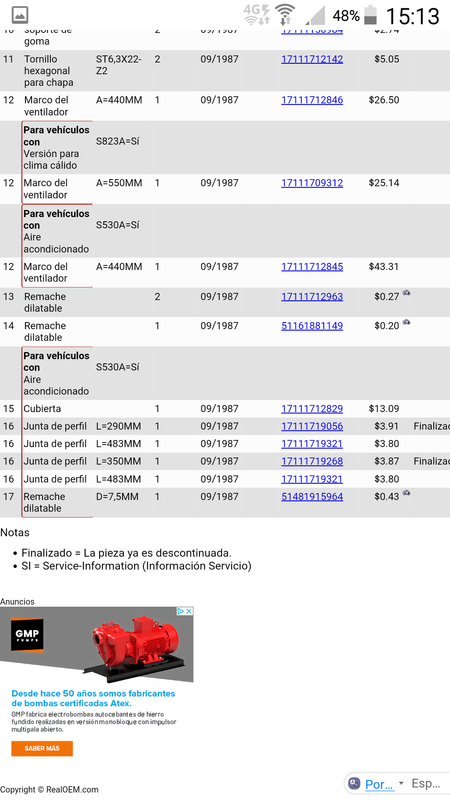The width and height of the screenshot is (450, 800).
Task: Tap the battery icon in status bar
Action: pyautogui.click(x=370, y=15)
